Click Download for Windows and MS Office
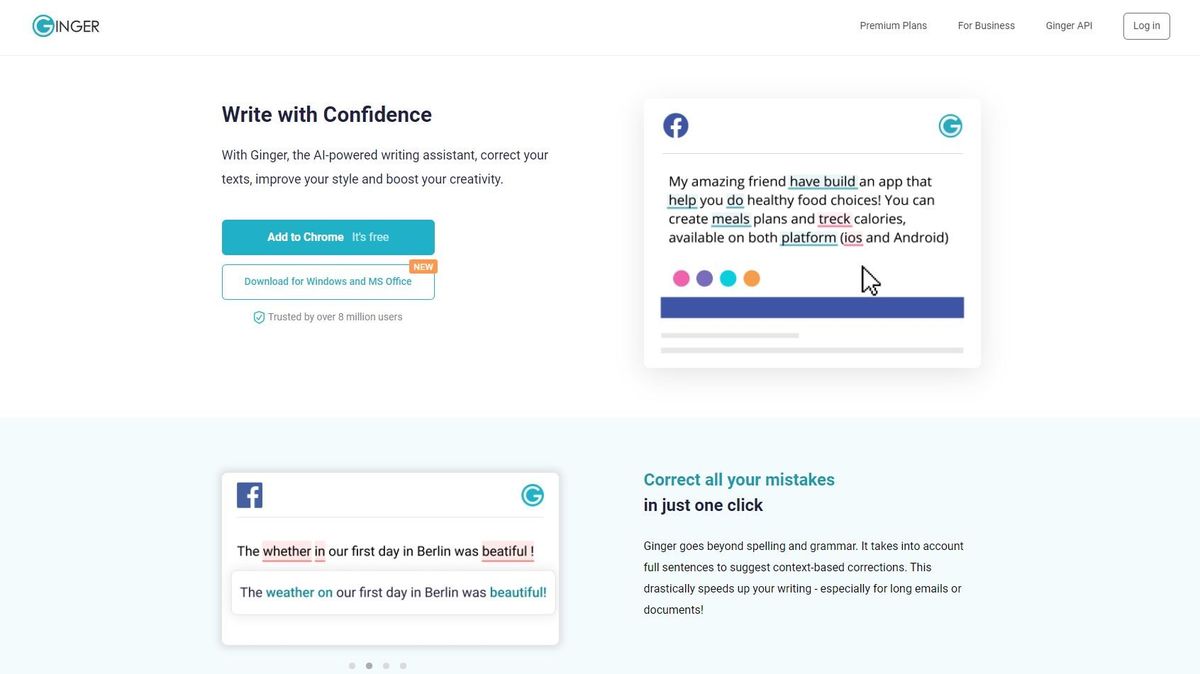Image resolution: width=1200 pixels, height=674 pixels. [328, 281]
